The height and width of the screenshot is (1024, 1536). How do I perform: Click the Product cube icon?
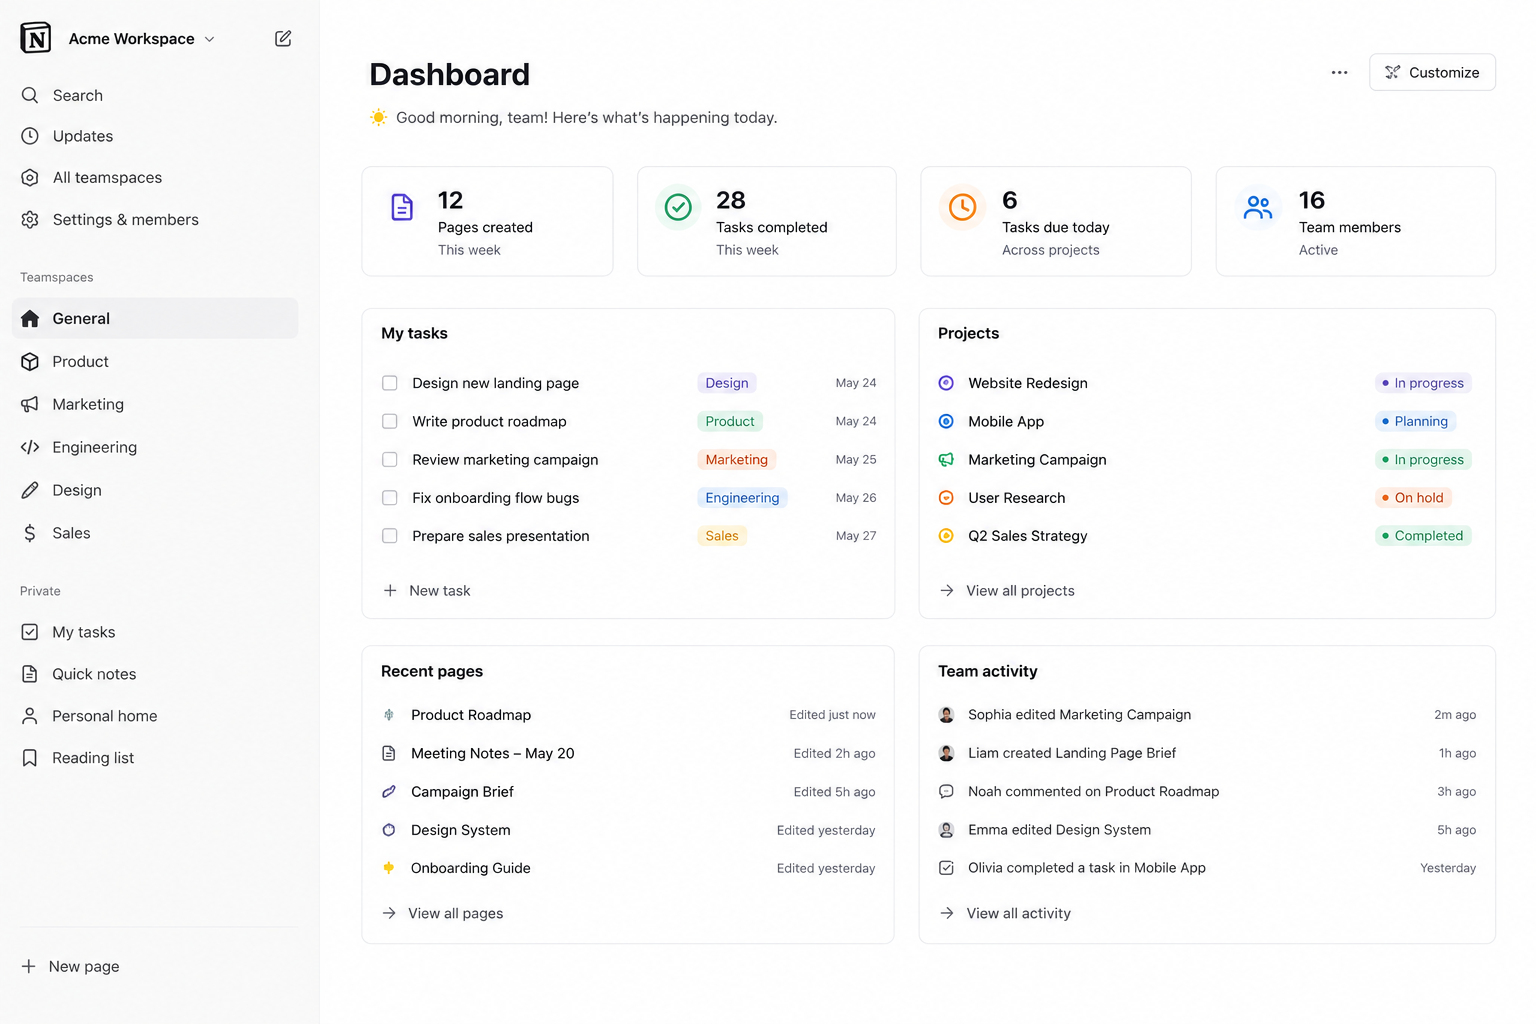30,361
